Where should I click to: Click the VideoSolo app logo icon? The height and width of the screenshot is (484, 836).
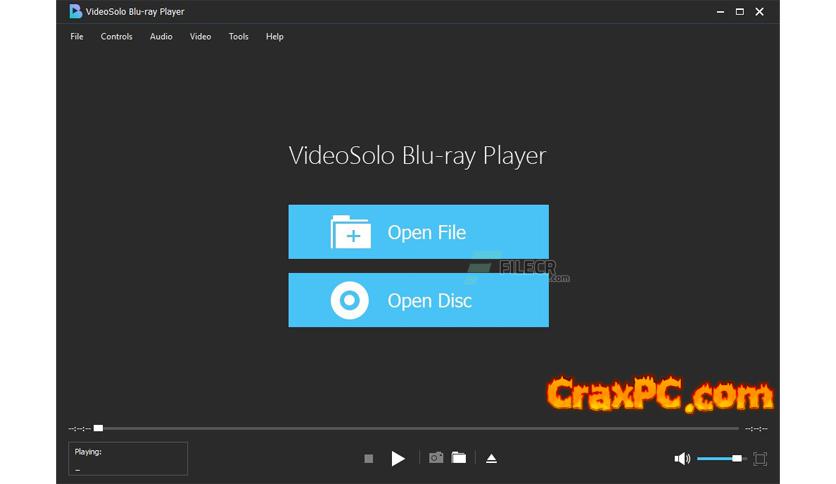coord(75,12)
